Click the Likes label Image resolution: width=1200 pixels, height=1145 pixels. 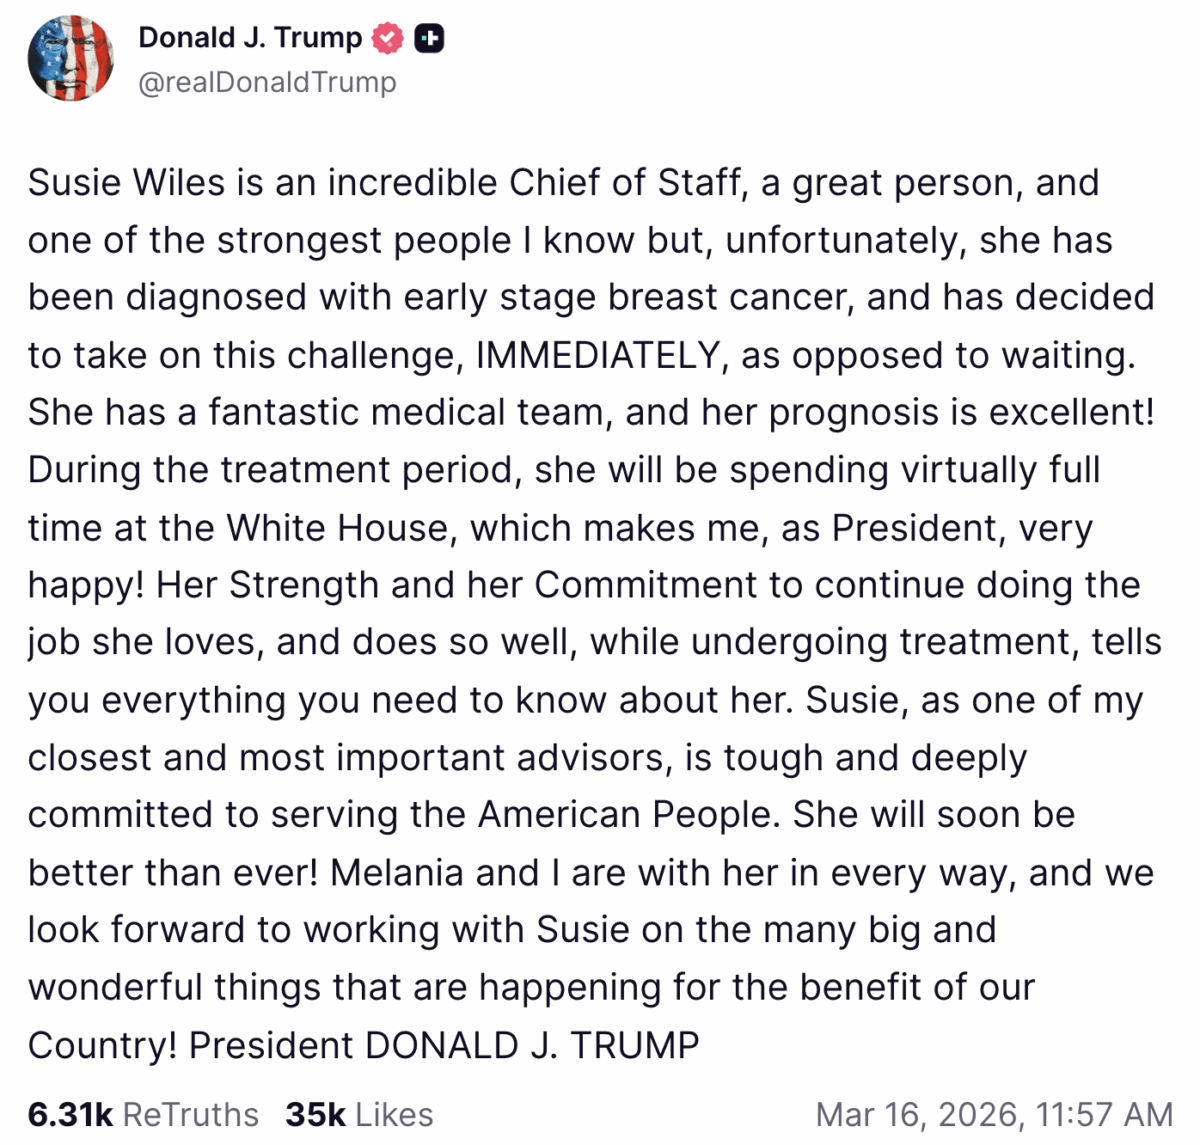(394, 1114)
